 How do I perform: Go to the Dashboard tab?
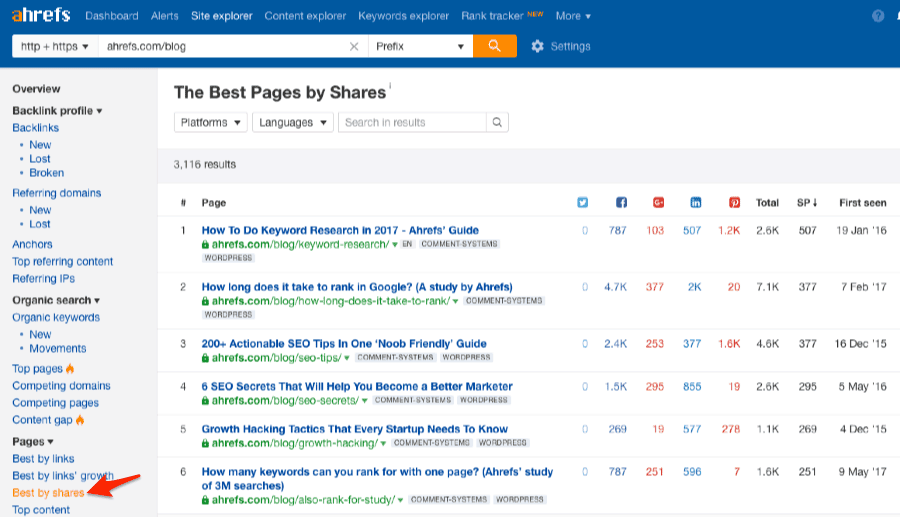pyautogui.click(x=112, y=16)
